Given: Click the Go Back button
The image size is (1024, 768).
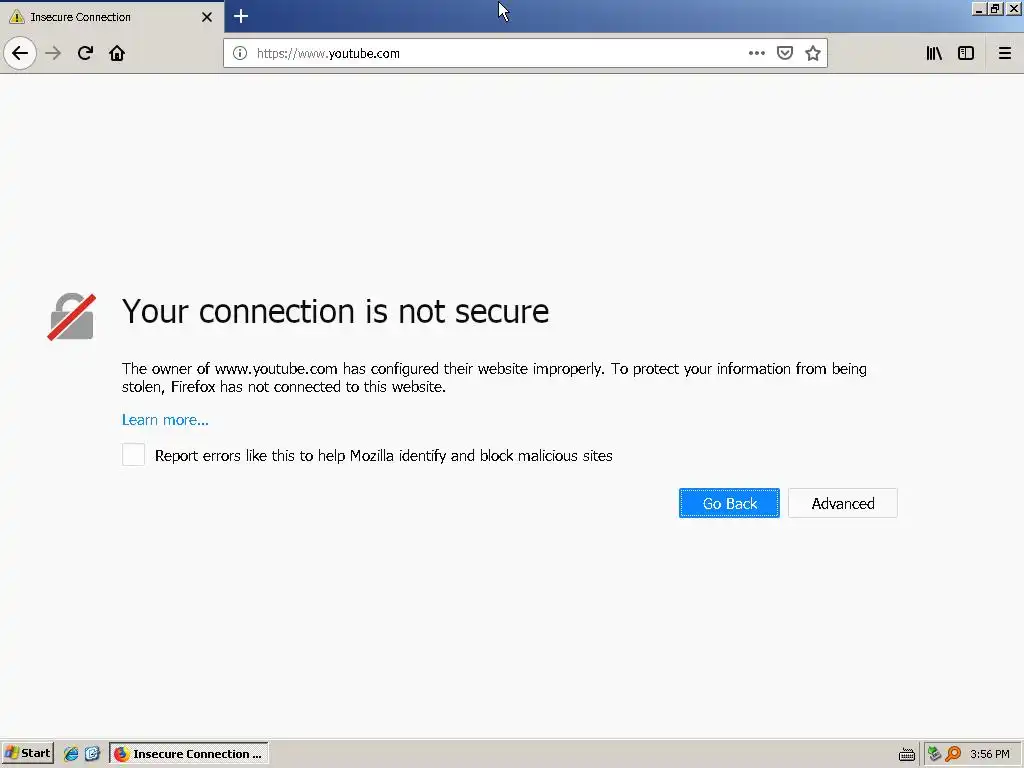Looking at the screenshot, I should coord(729,503).
